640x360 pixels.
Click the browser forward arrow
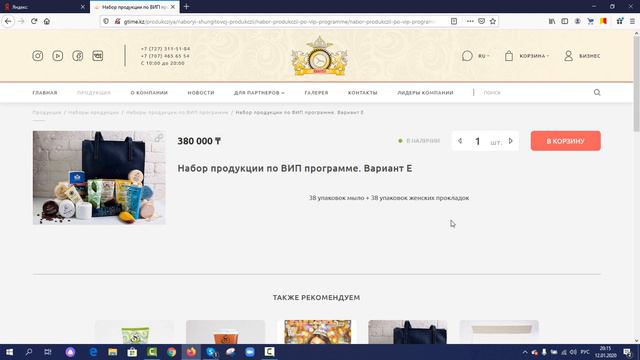(x=21, y=21)
